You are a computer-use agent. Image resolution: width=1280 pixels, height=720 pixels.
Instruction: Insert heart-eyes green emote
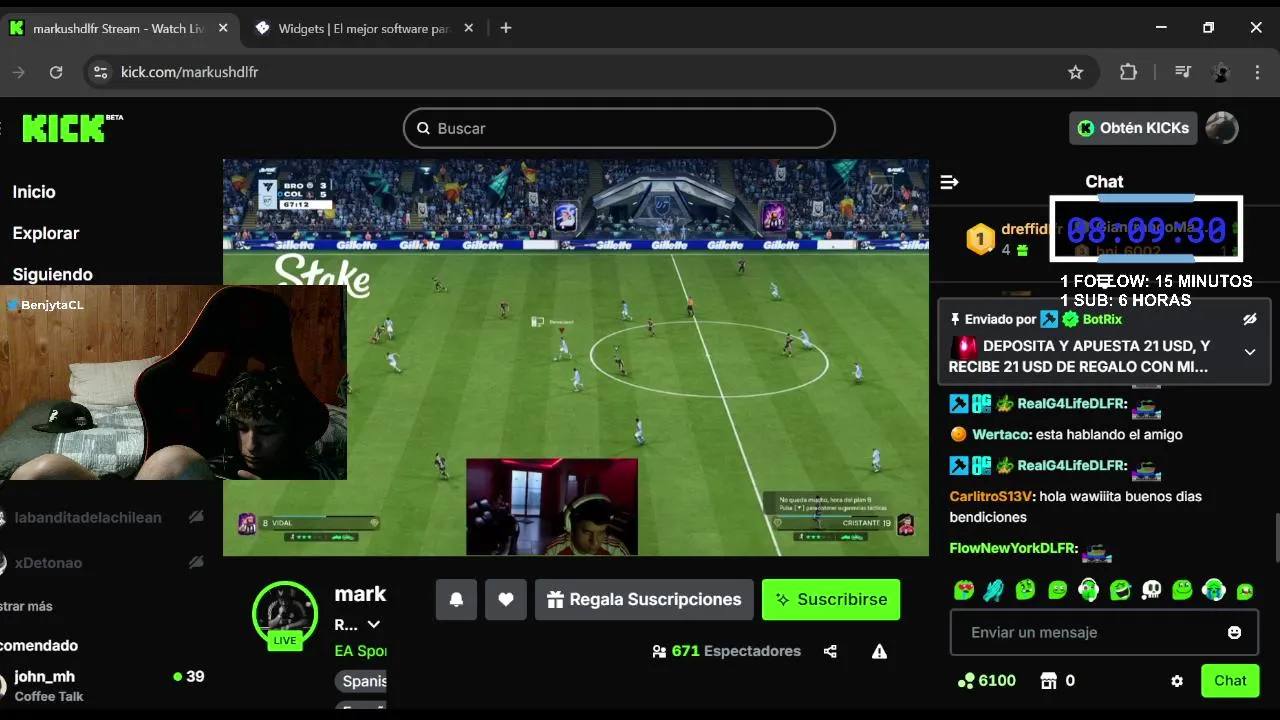[x=963, y=590]
